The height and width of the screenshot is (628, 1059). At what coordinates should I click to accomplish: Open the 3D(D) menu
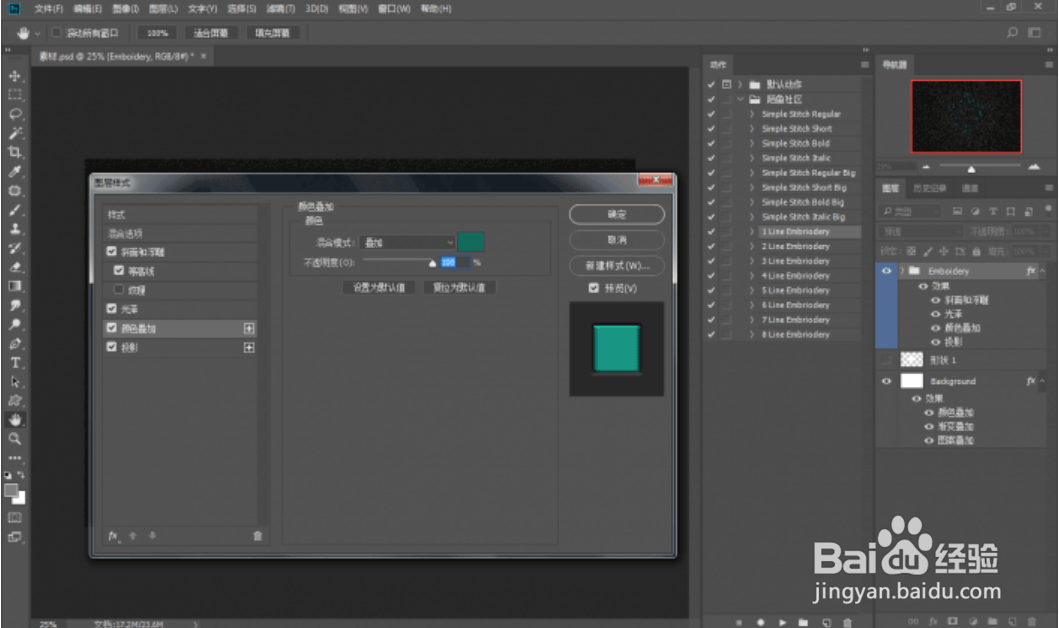316,9
